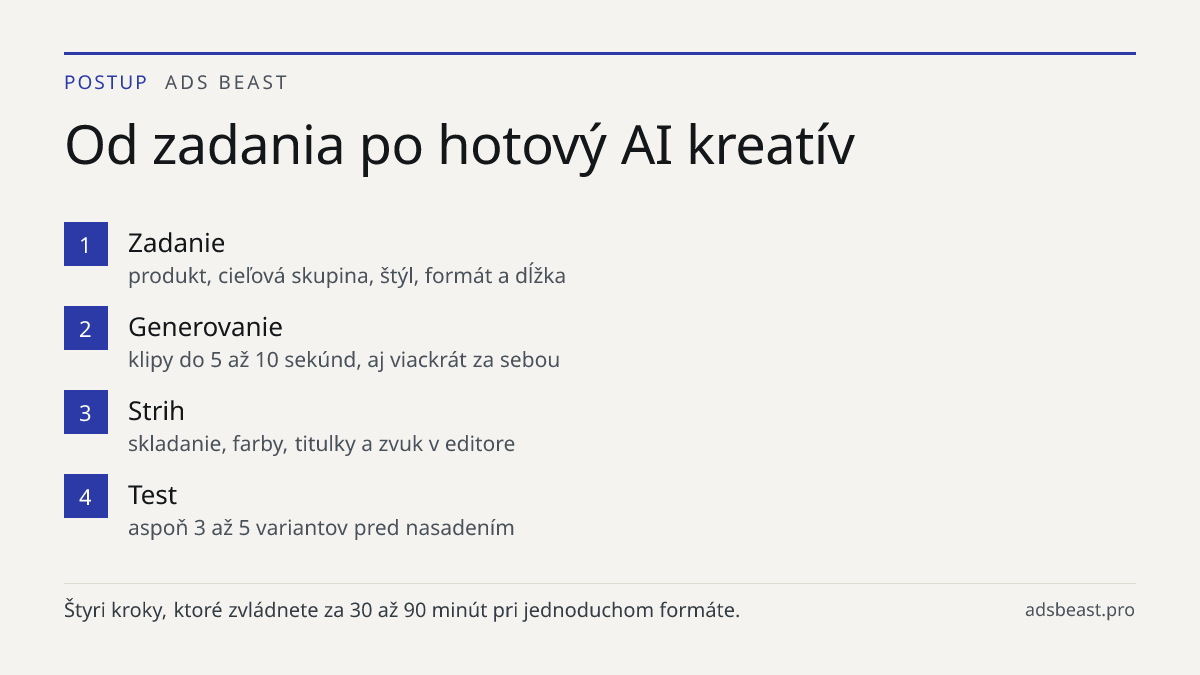Click the ADS BEAST label
Viewport: 1200px width, 675px height.
226,83
